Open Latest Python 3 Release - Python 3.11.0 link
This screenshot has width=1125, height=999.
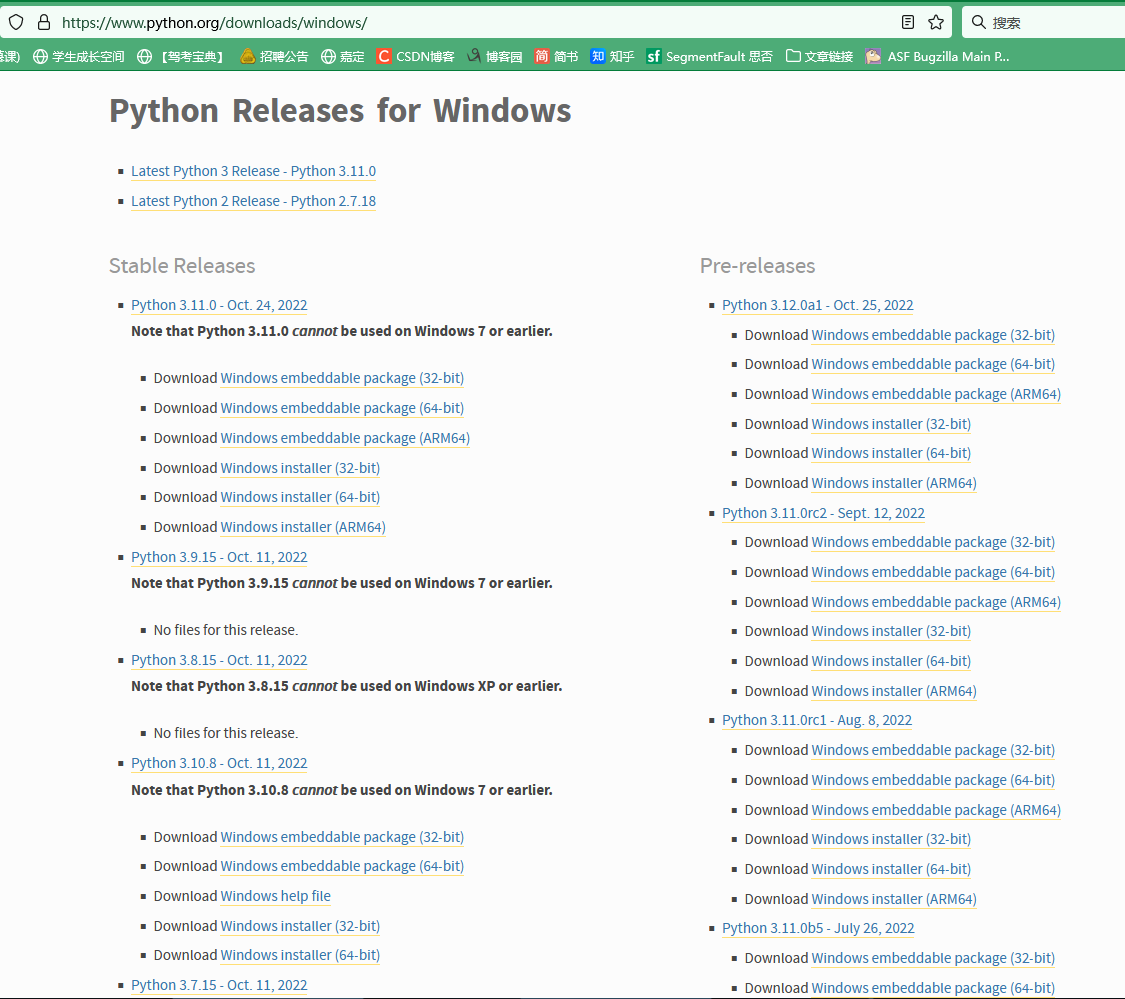[x=253, y=171]
